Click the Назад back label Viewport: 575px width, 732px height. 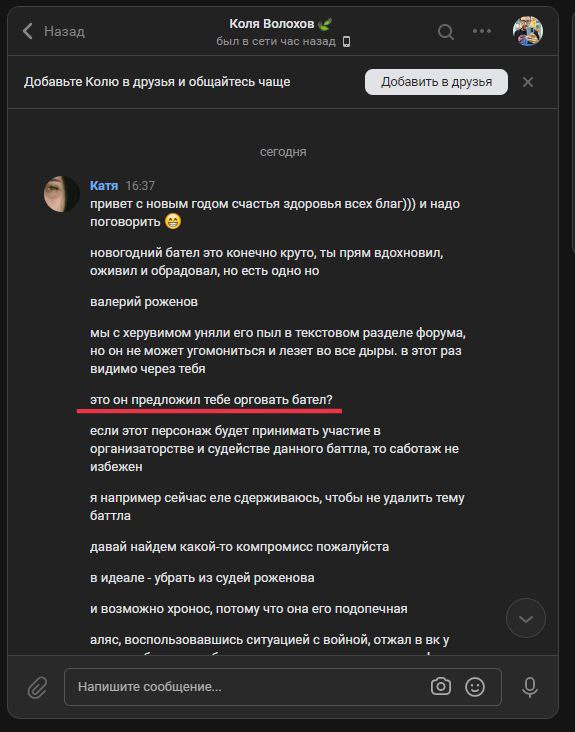(64, 31)
